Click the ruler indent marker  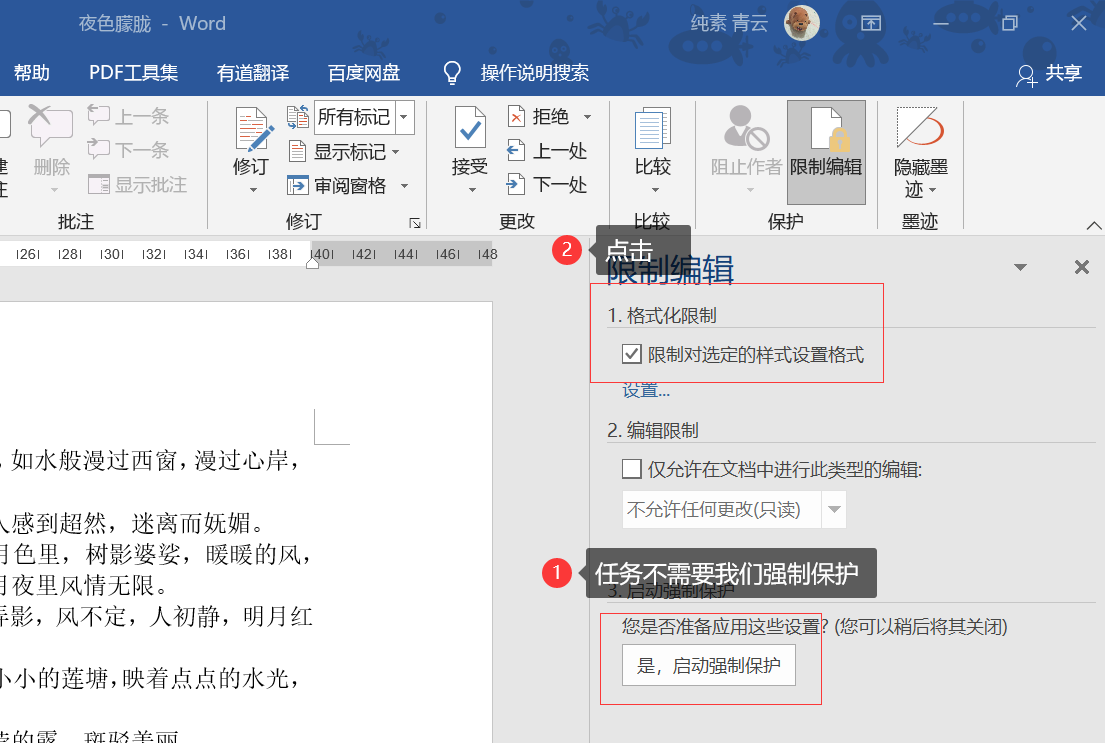point(313,262)
